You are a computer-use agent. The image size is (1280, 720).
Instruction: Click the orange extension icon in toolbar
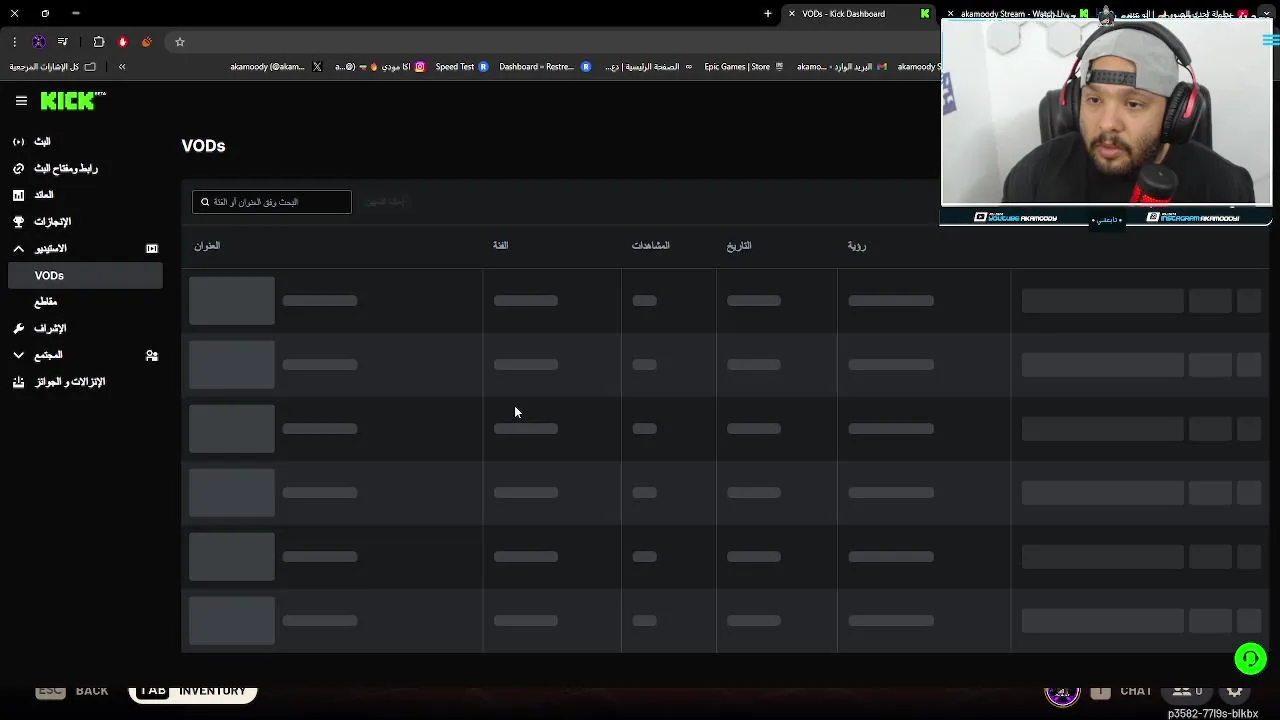tap(147, 42)
